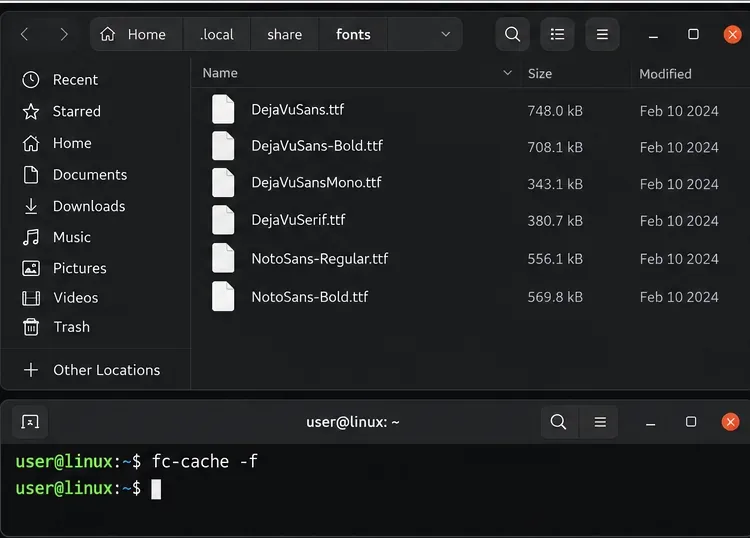Screen dimensions: 750x538
Task: Click the 748.0 kB size value
Action: (x=555, y=111)
